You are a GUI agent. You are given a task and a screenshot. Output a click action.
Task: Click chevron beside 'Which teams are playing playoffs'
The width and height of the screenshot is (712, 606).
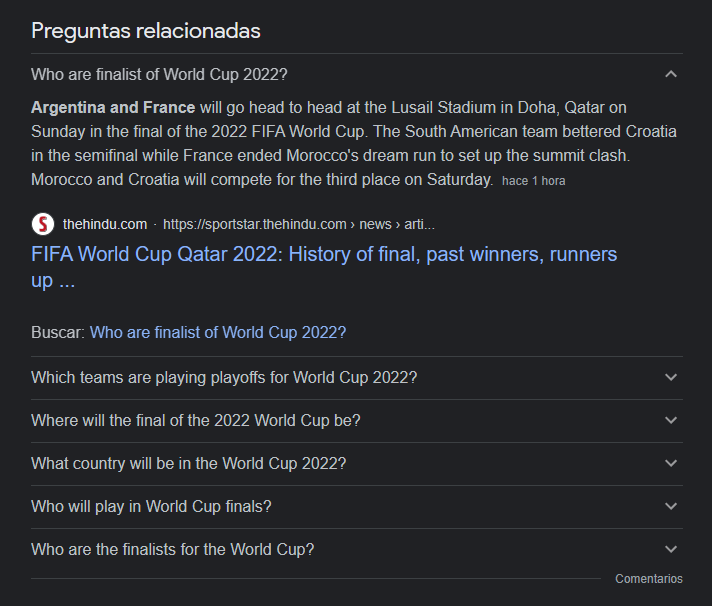pyautogui.click(x=671, y=377)
